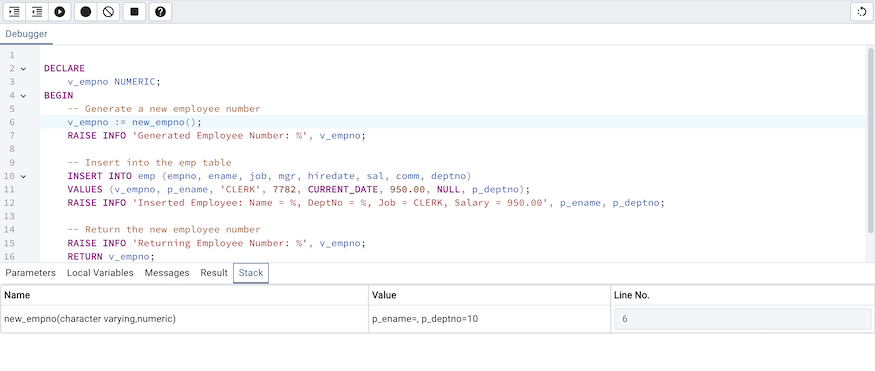875x371 pixels.
Task: Clear all breakpoints using the crossed circle icon
Action: tap(108, 12)
